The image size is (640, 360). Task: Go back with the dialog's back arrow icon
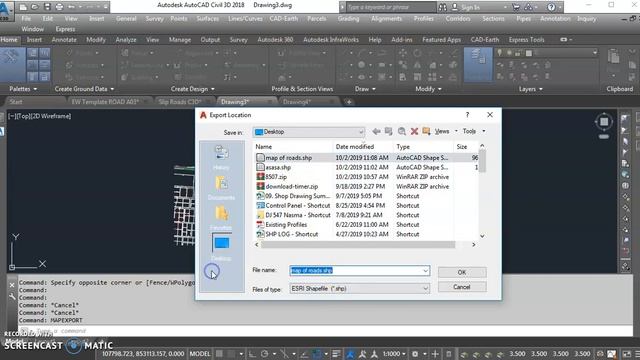(376, 131)
